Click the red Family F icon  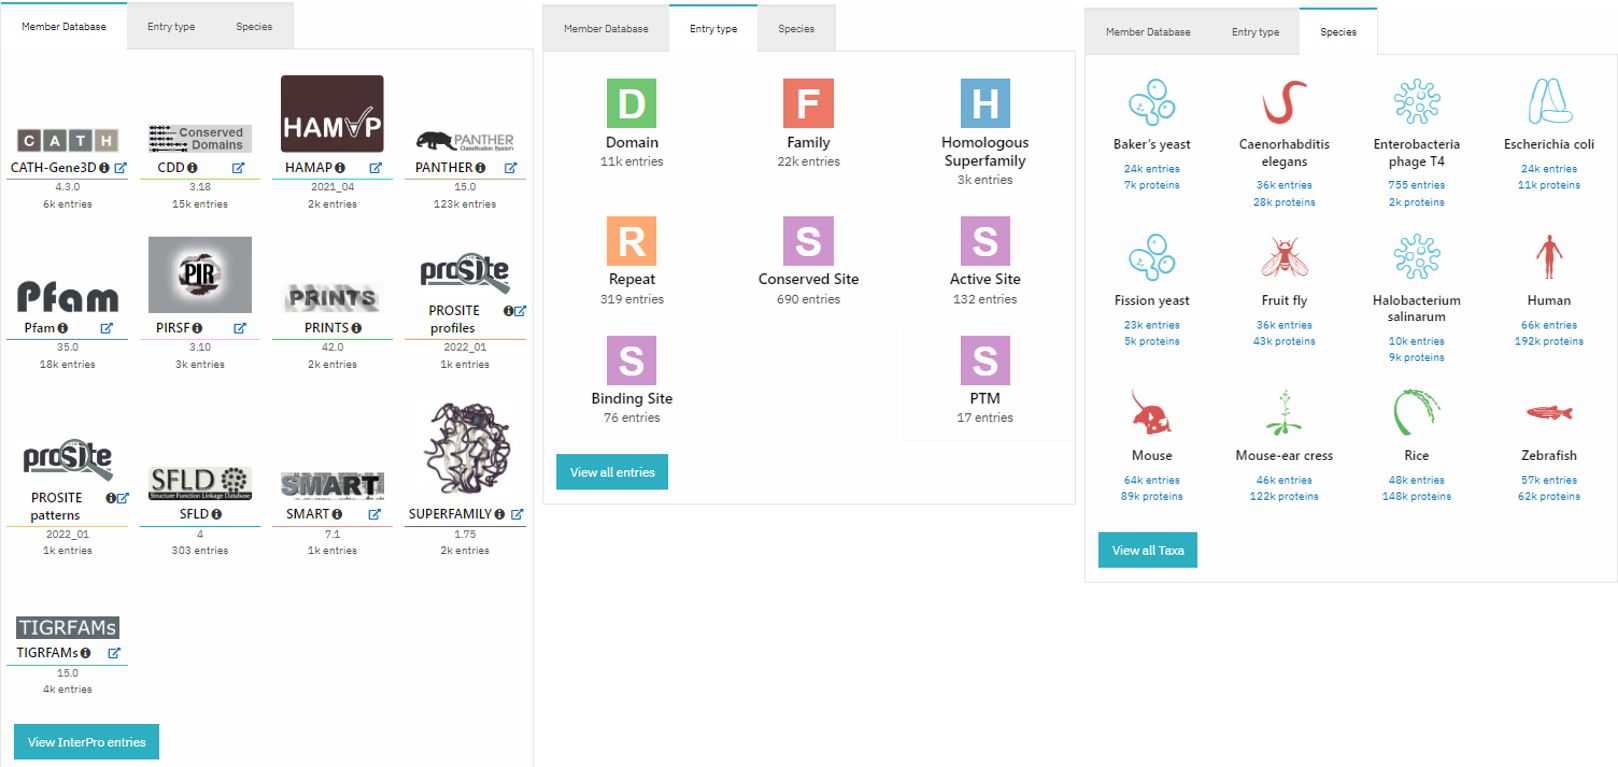point(808,103)
